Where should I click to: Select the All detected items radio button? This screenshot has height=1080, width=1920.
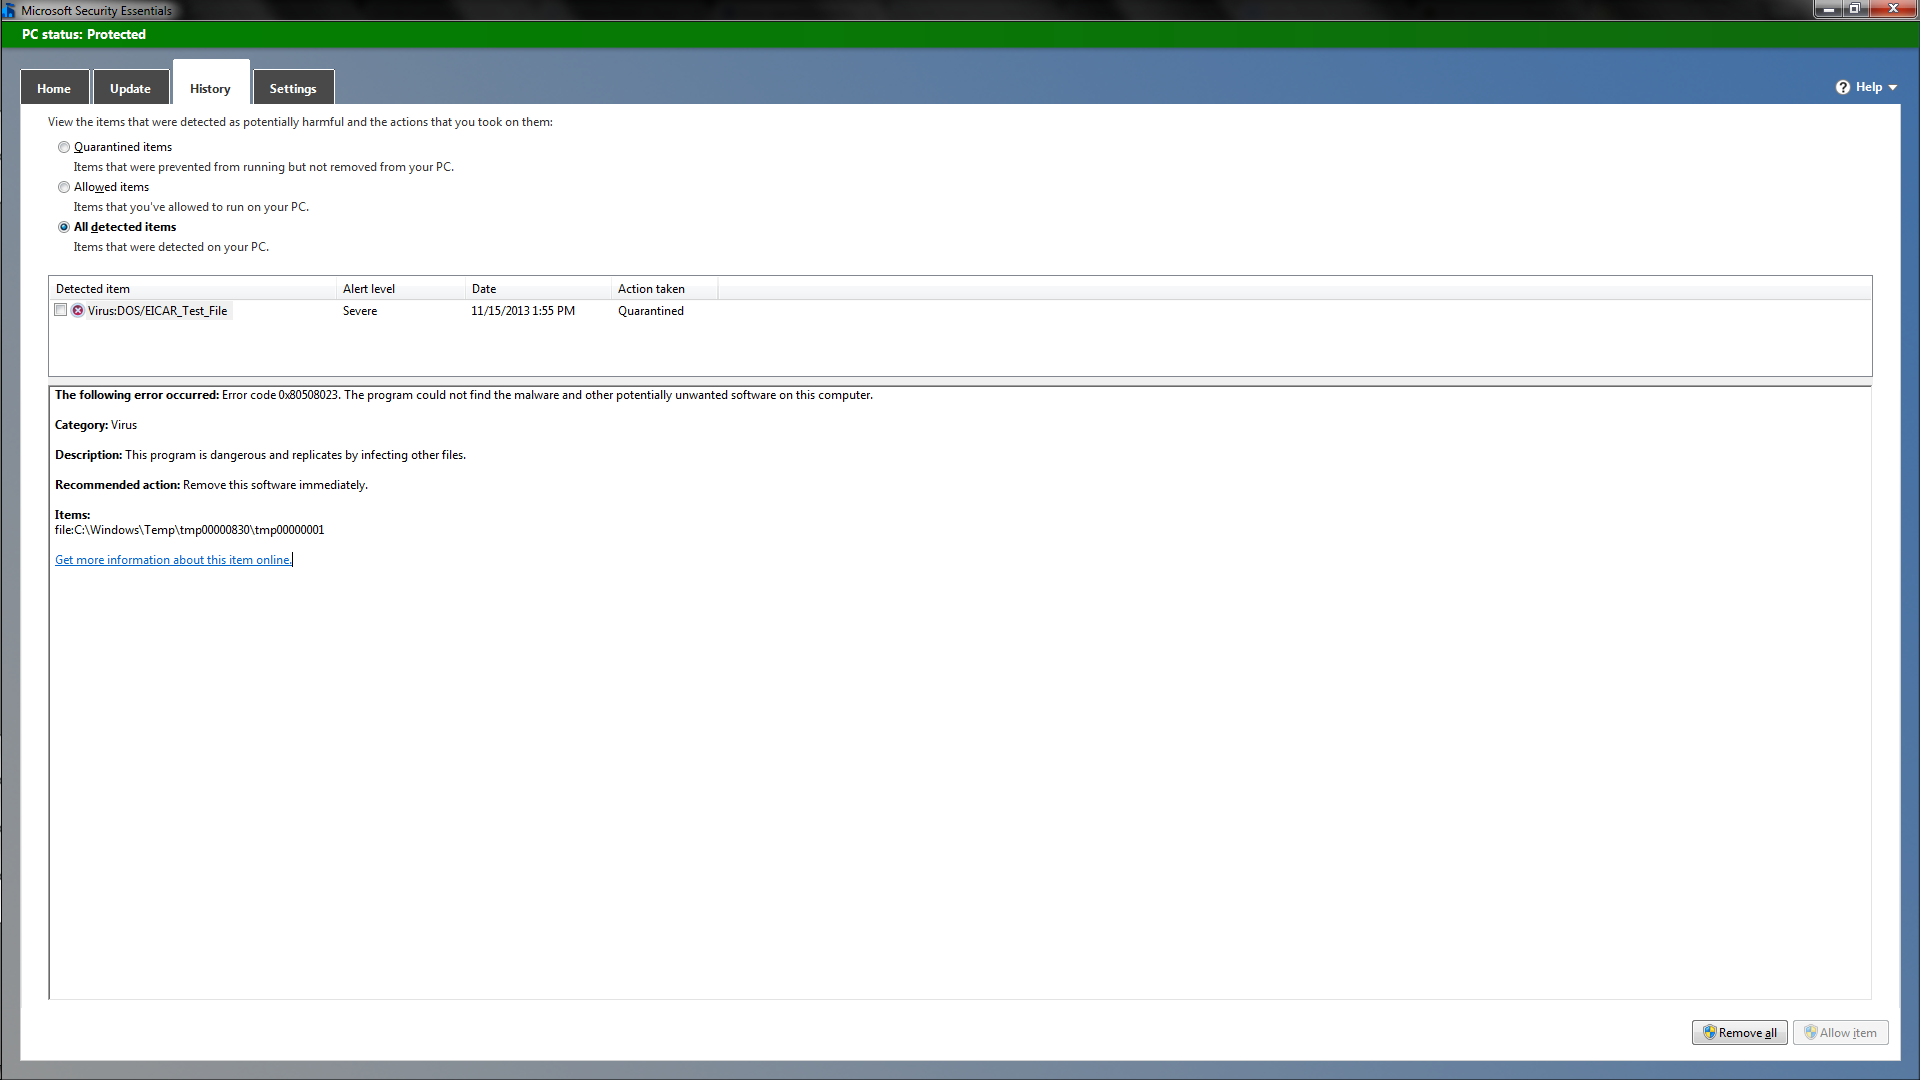64,227
